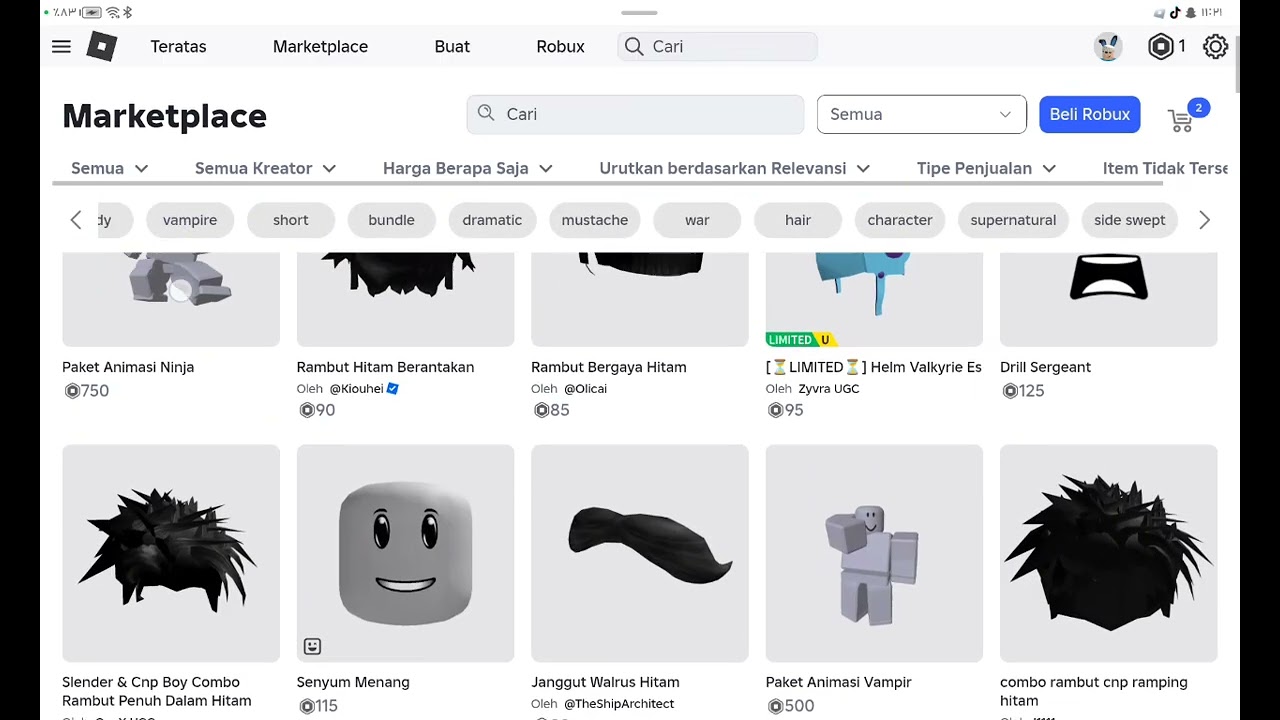
Task: Select the side swept tag chip
Action: pyautogui.click(x=1130, y=220)
